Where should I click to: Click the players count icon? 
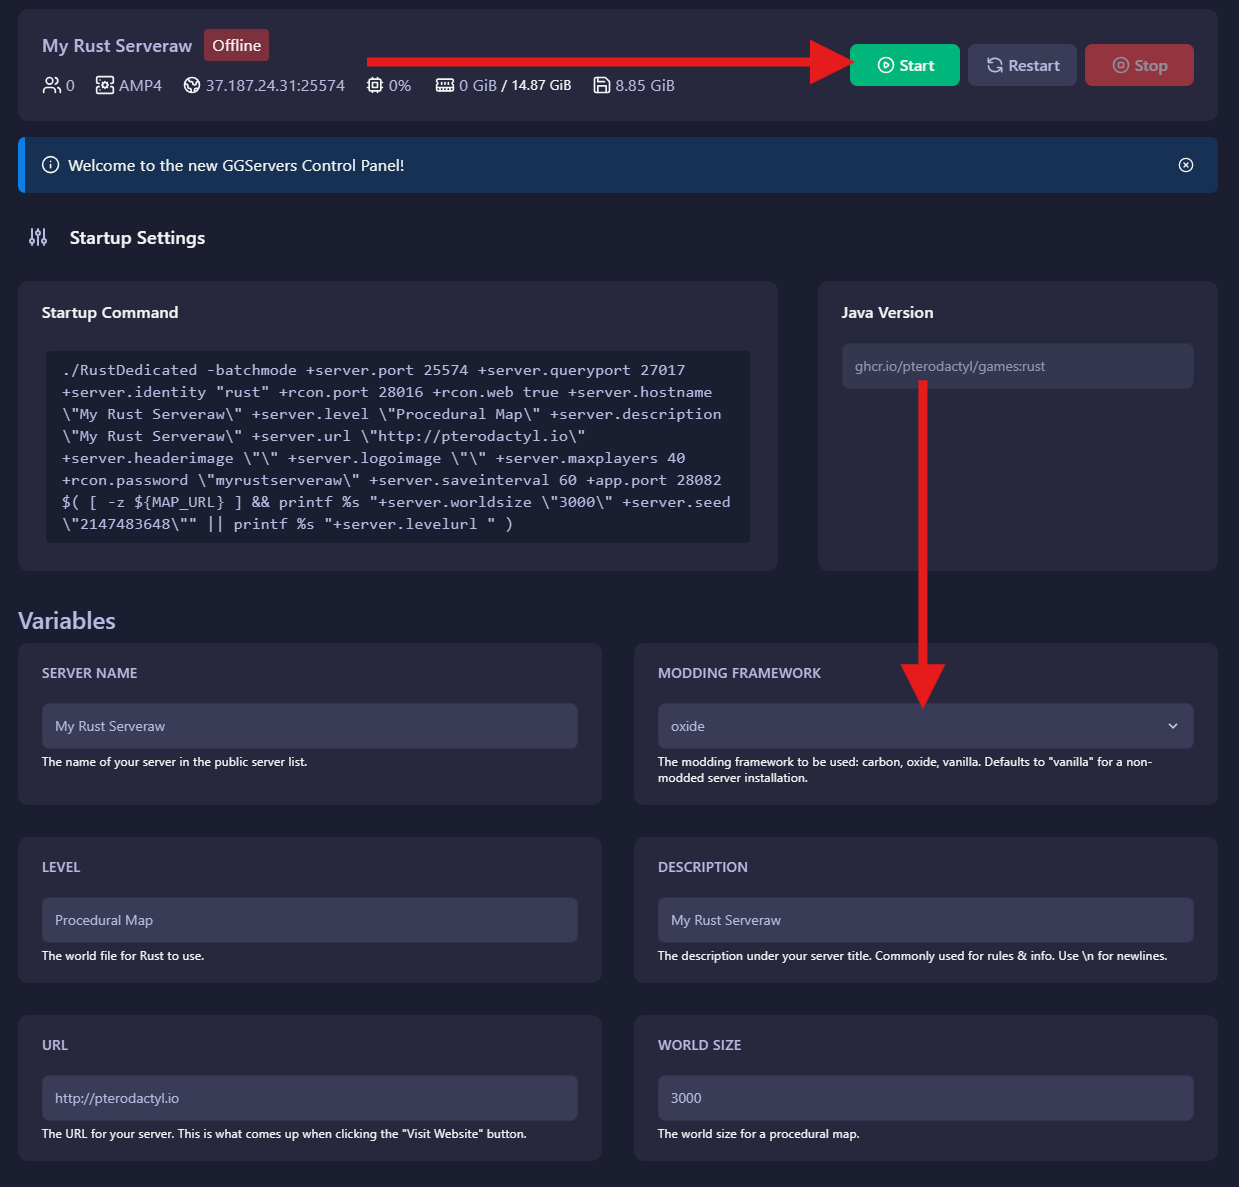click(x=52, y=85)
